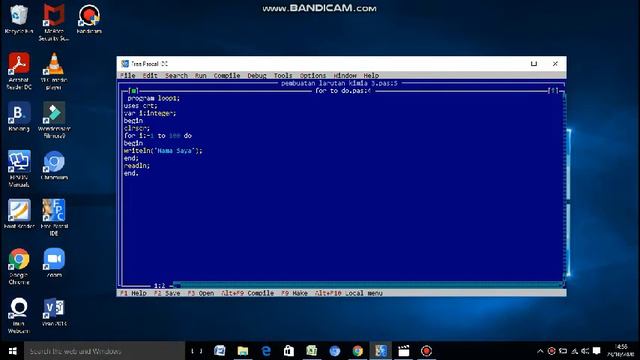Image resolution: width=640 pixels, height=360 pixels.
Task: Click F2 Save in the status bar
Action: point(167,293)
